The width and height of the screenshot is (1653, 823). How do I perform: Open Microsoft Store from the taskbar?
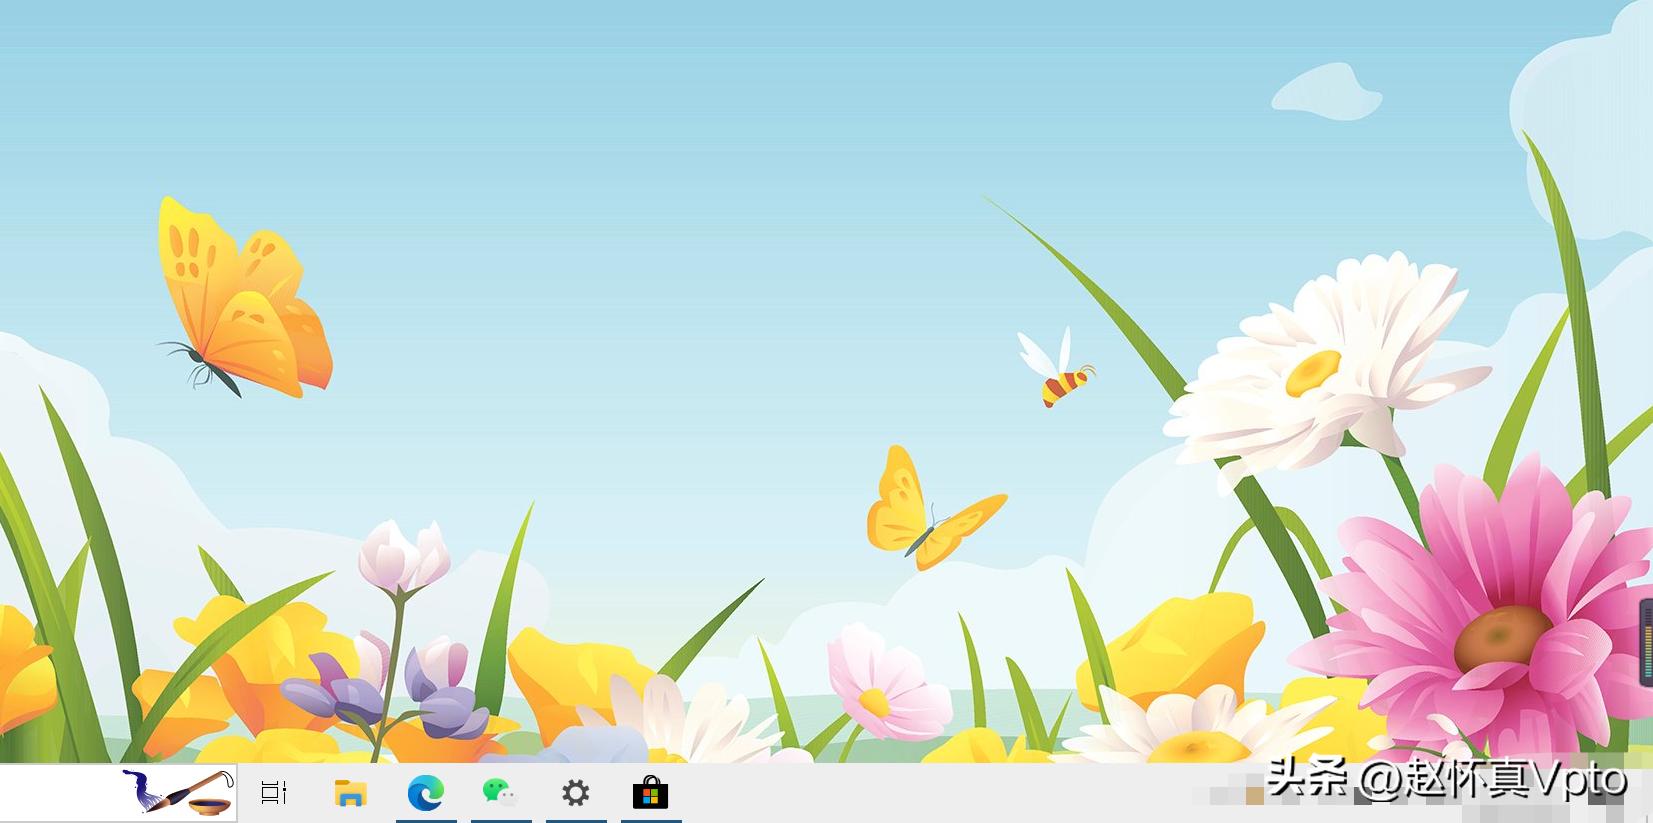tap(650, 794)
